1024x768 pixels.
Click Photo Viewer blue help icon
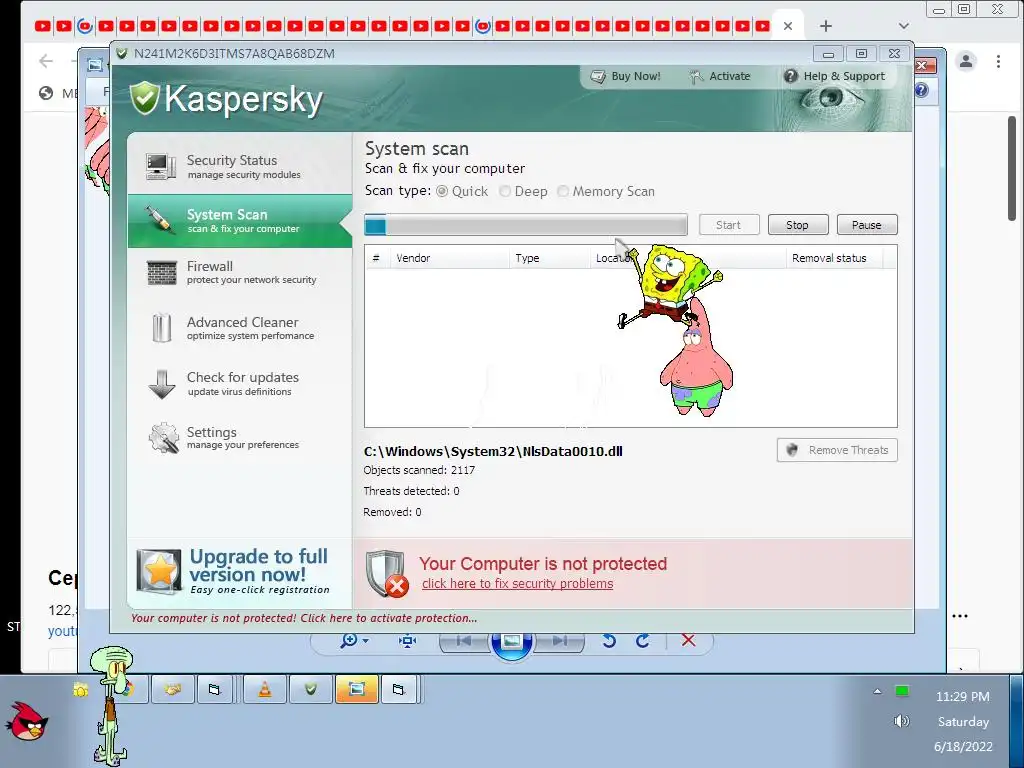(x=921, y=90)
